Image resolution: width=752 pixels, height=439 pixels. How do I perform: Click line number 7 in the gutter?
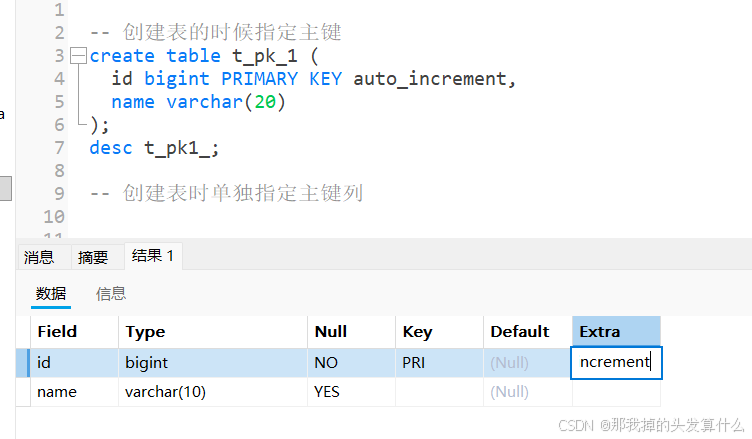tap(60, 148)
